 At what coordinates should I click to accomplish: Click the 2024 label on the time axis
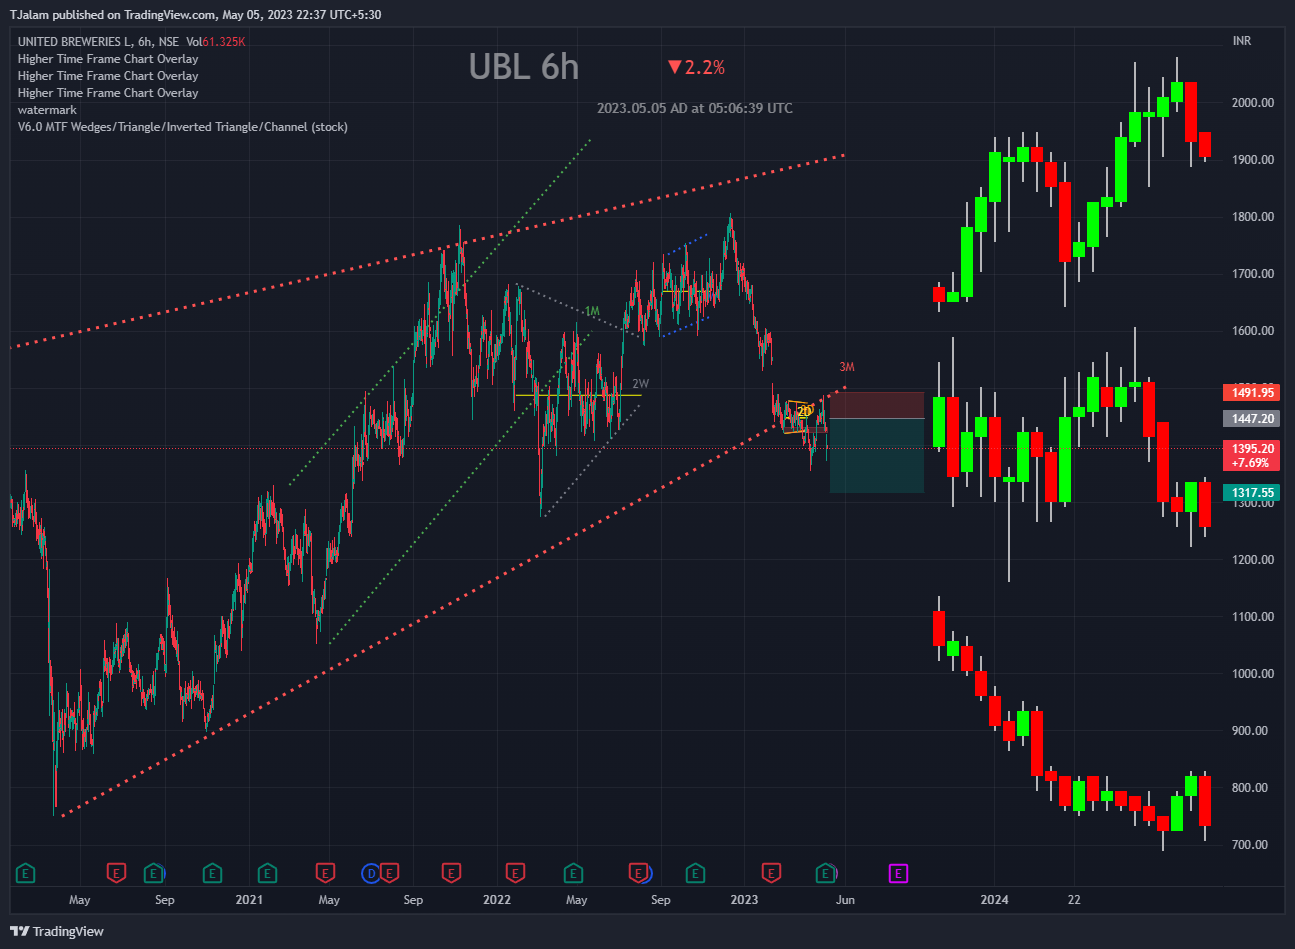coord(994,900)
